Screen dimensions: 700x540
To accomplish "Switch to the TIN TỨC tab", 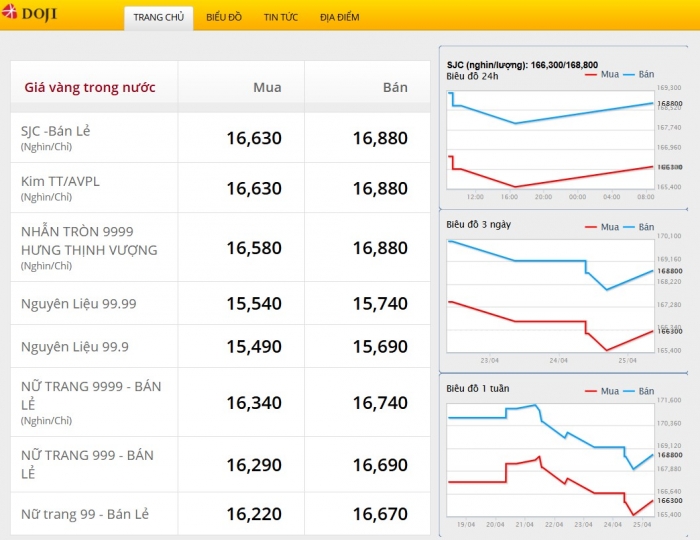I will point(280,18).
